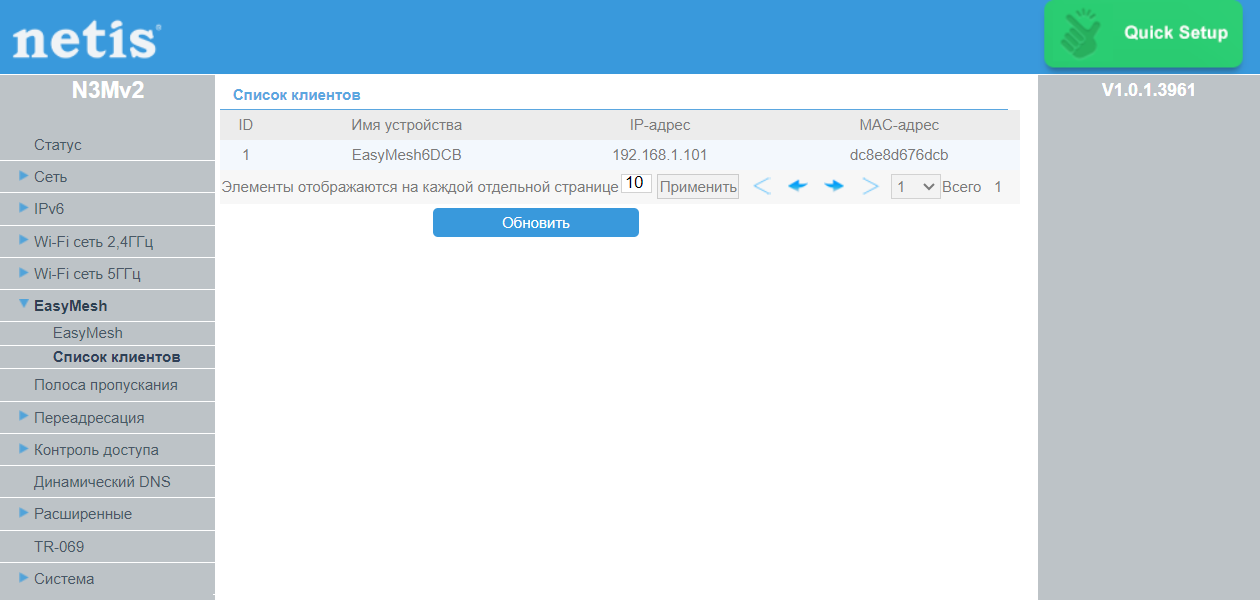Click device name EasyMesh6DCB
Image resolution: width=1260 pixels, height=600 pixels.
407,155
